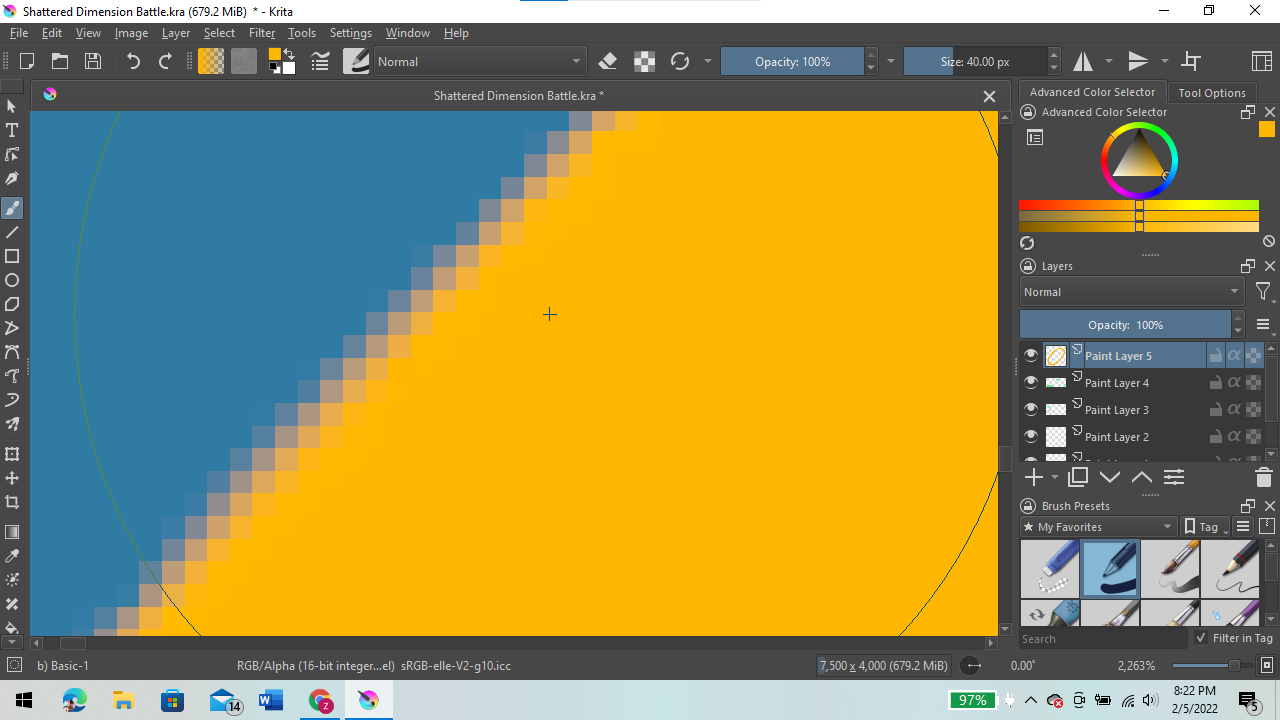This screenshot has width=1280, height=720.
Task: Adjust the brush Size slider
Action: [975, 61]
